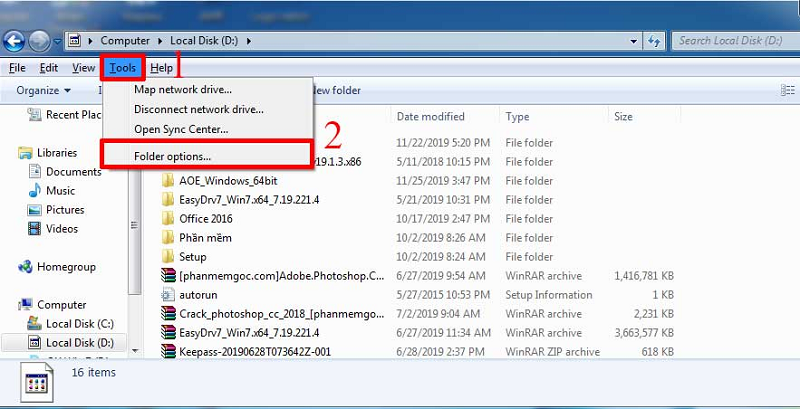This screenshot has height=409, width=800.
Task: Select Map network drive menu entry
Action: click(185, 90)
